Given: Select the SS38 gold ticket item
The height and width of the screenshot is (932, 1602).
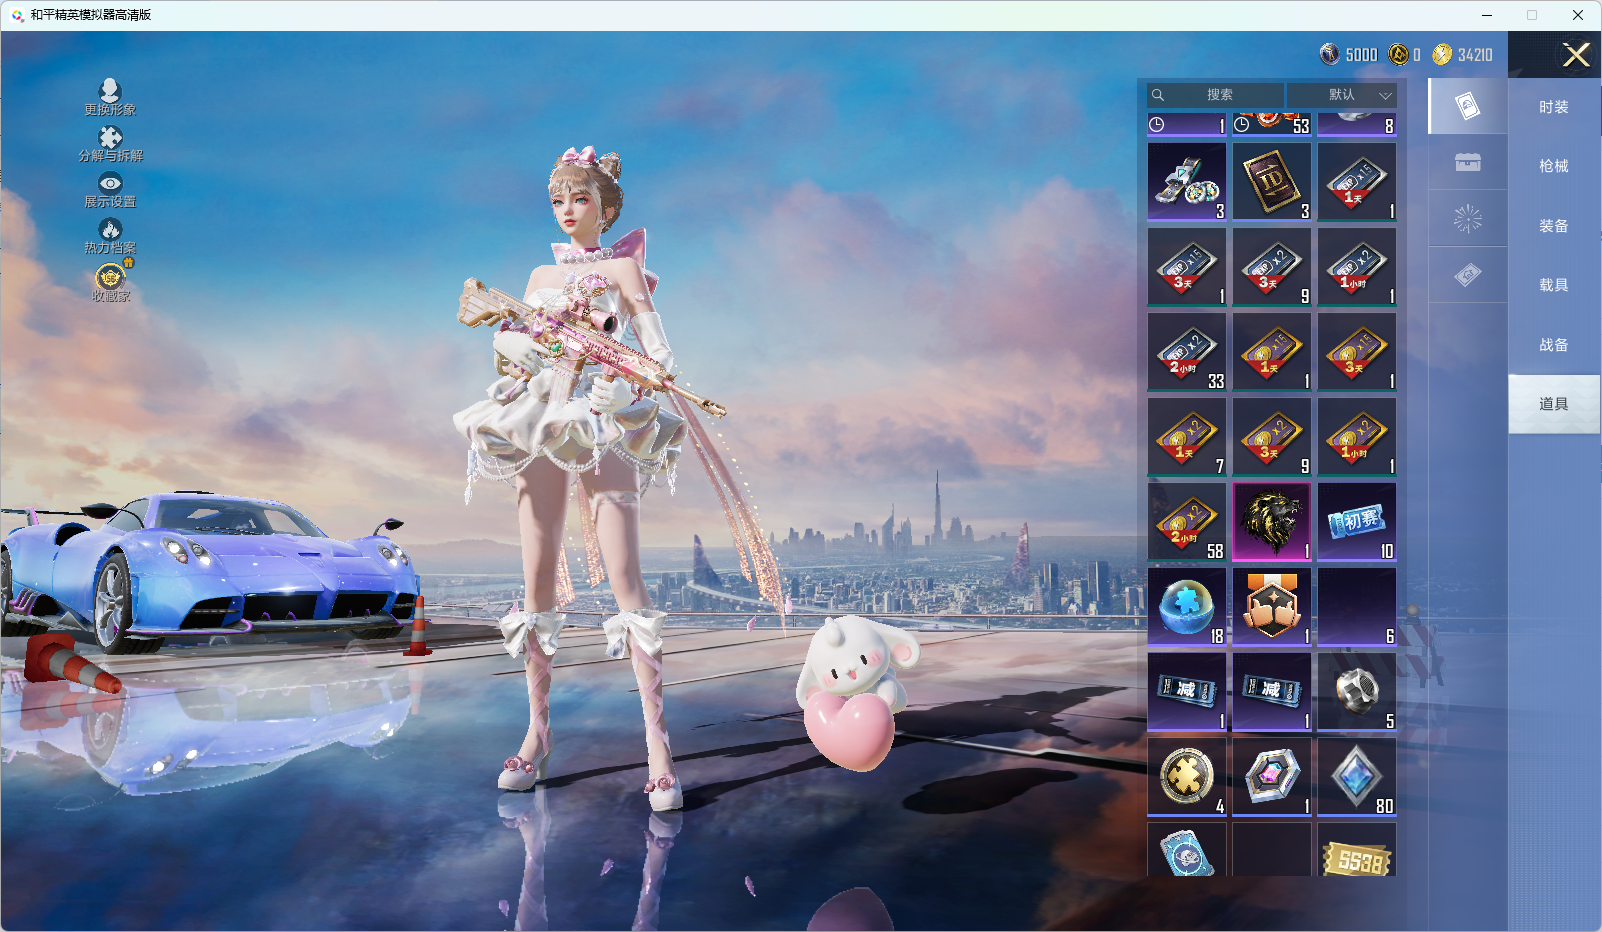Looking at the screenshot, I should tap(1357, 850).
